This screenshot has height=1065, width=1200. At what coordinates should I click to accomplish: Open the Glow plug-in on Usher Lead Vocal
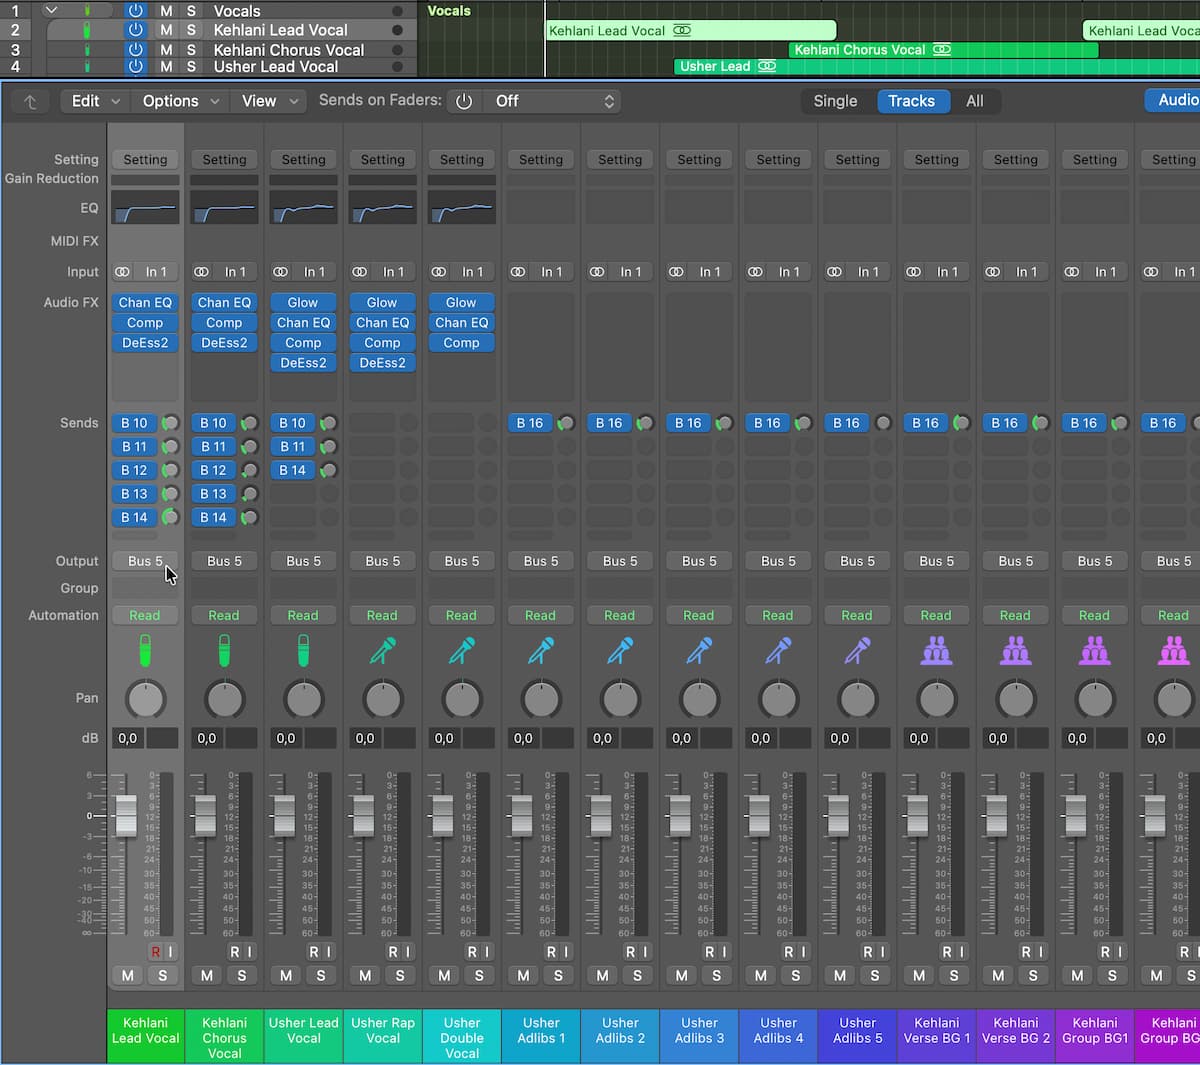pos(303,302)
